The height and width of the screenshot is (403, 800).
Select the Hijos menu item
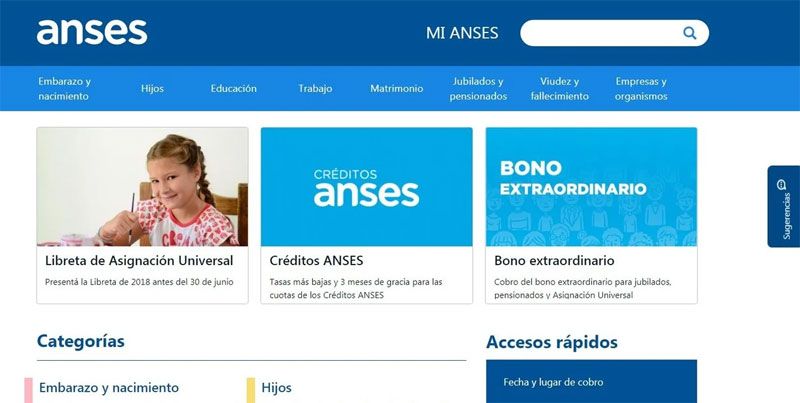click(x=153, y=89)
